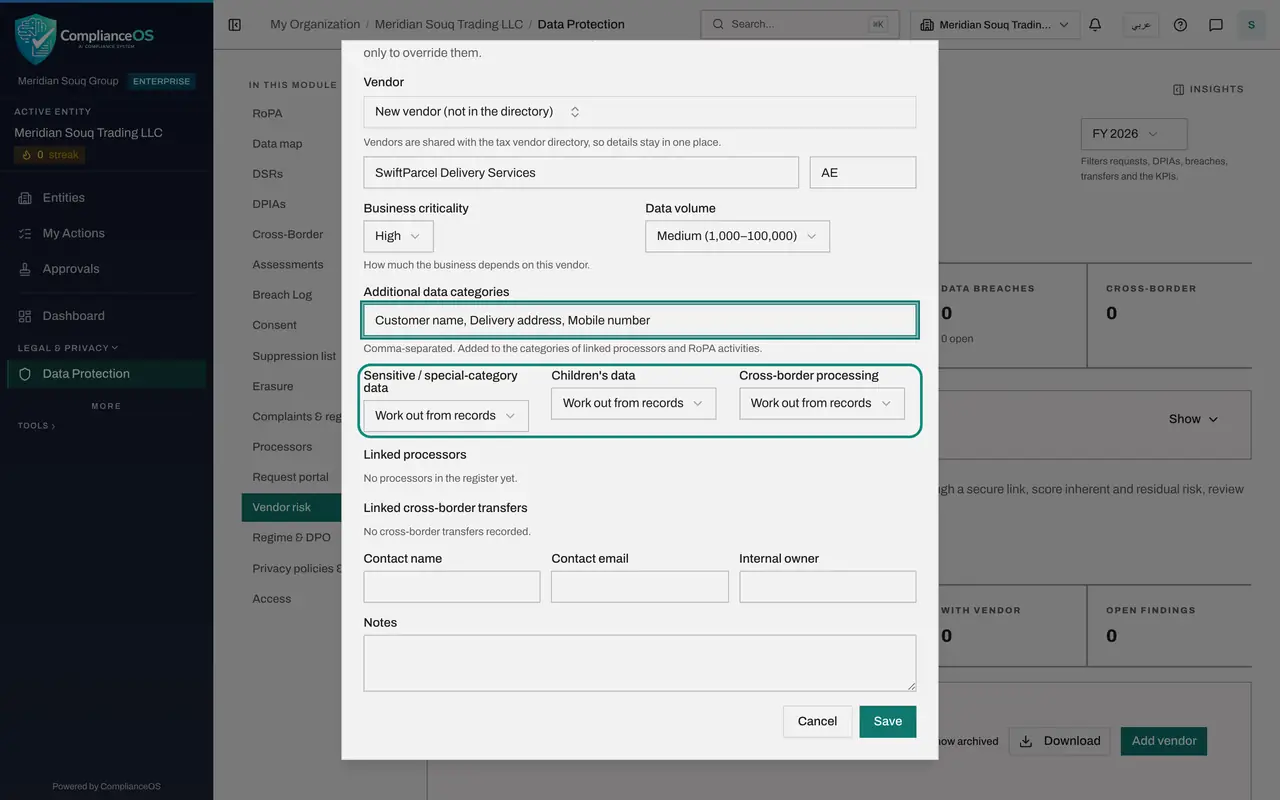Toggle the sidebar collapse icon

[235, 24]
